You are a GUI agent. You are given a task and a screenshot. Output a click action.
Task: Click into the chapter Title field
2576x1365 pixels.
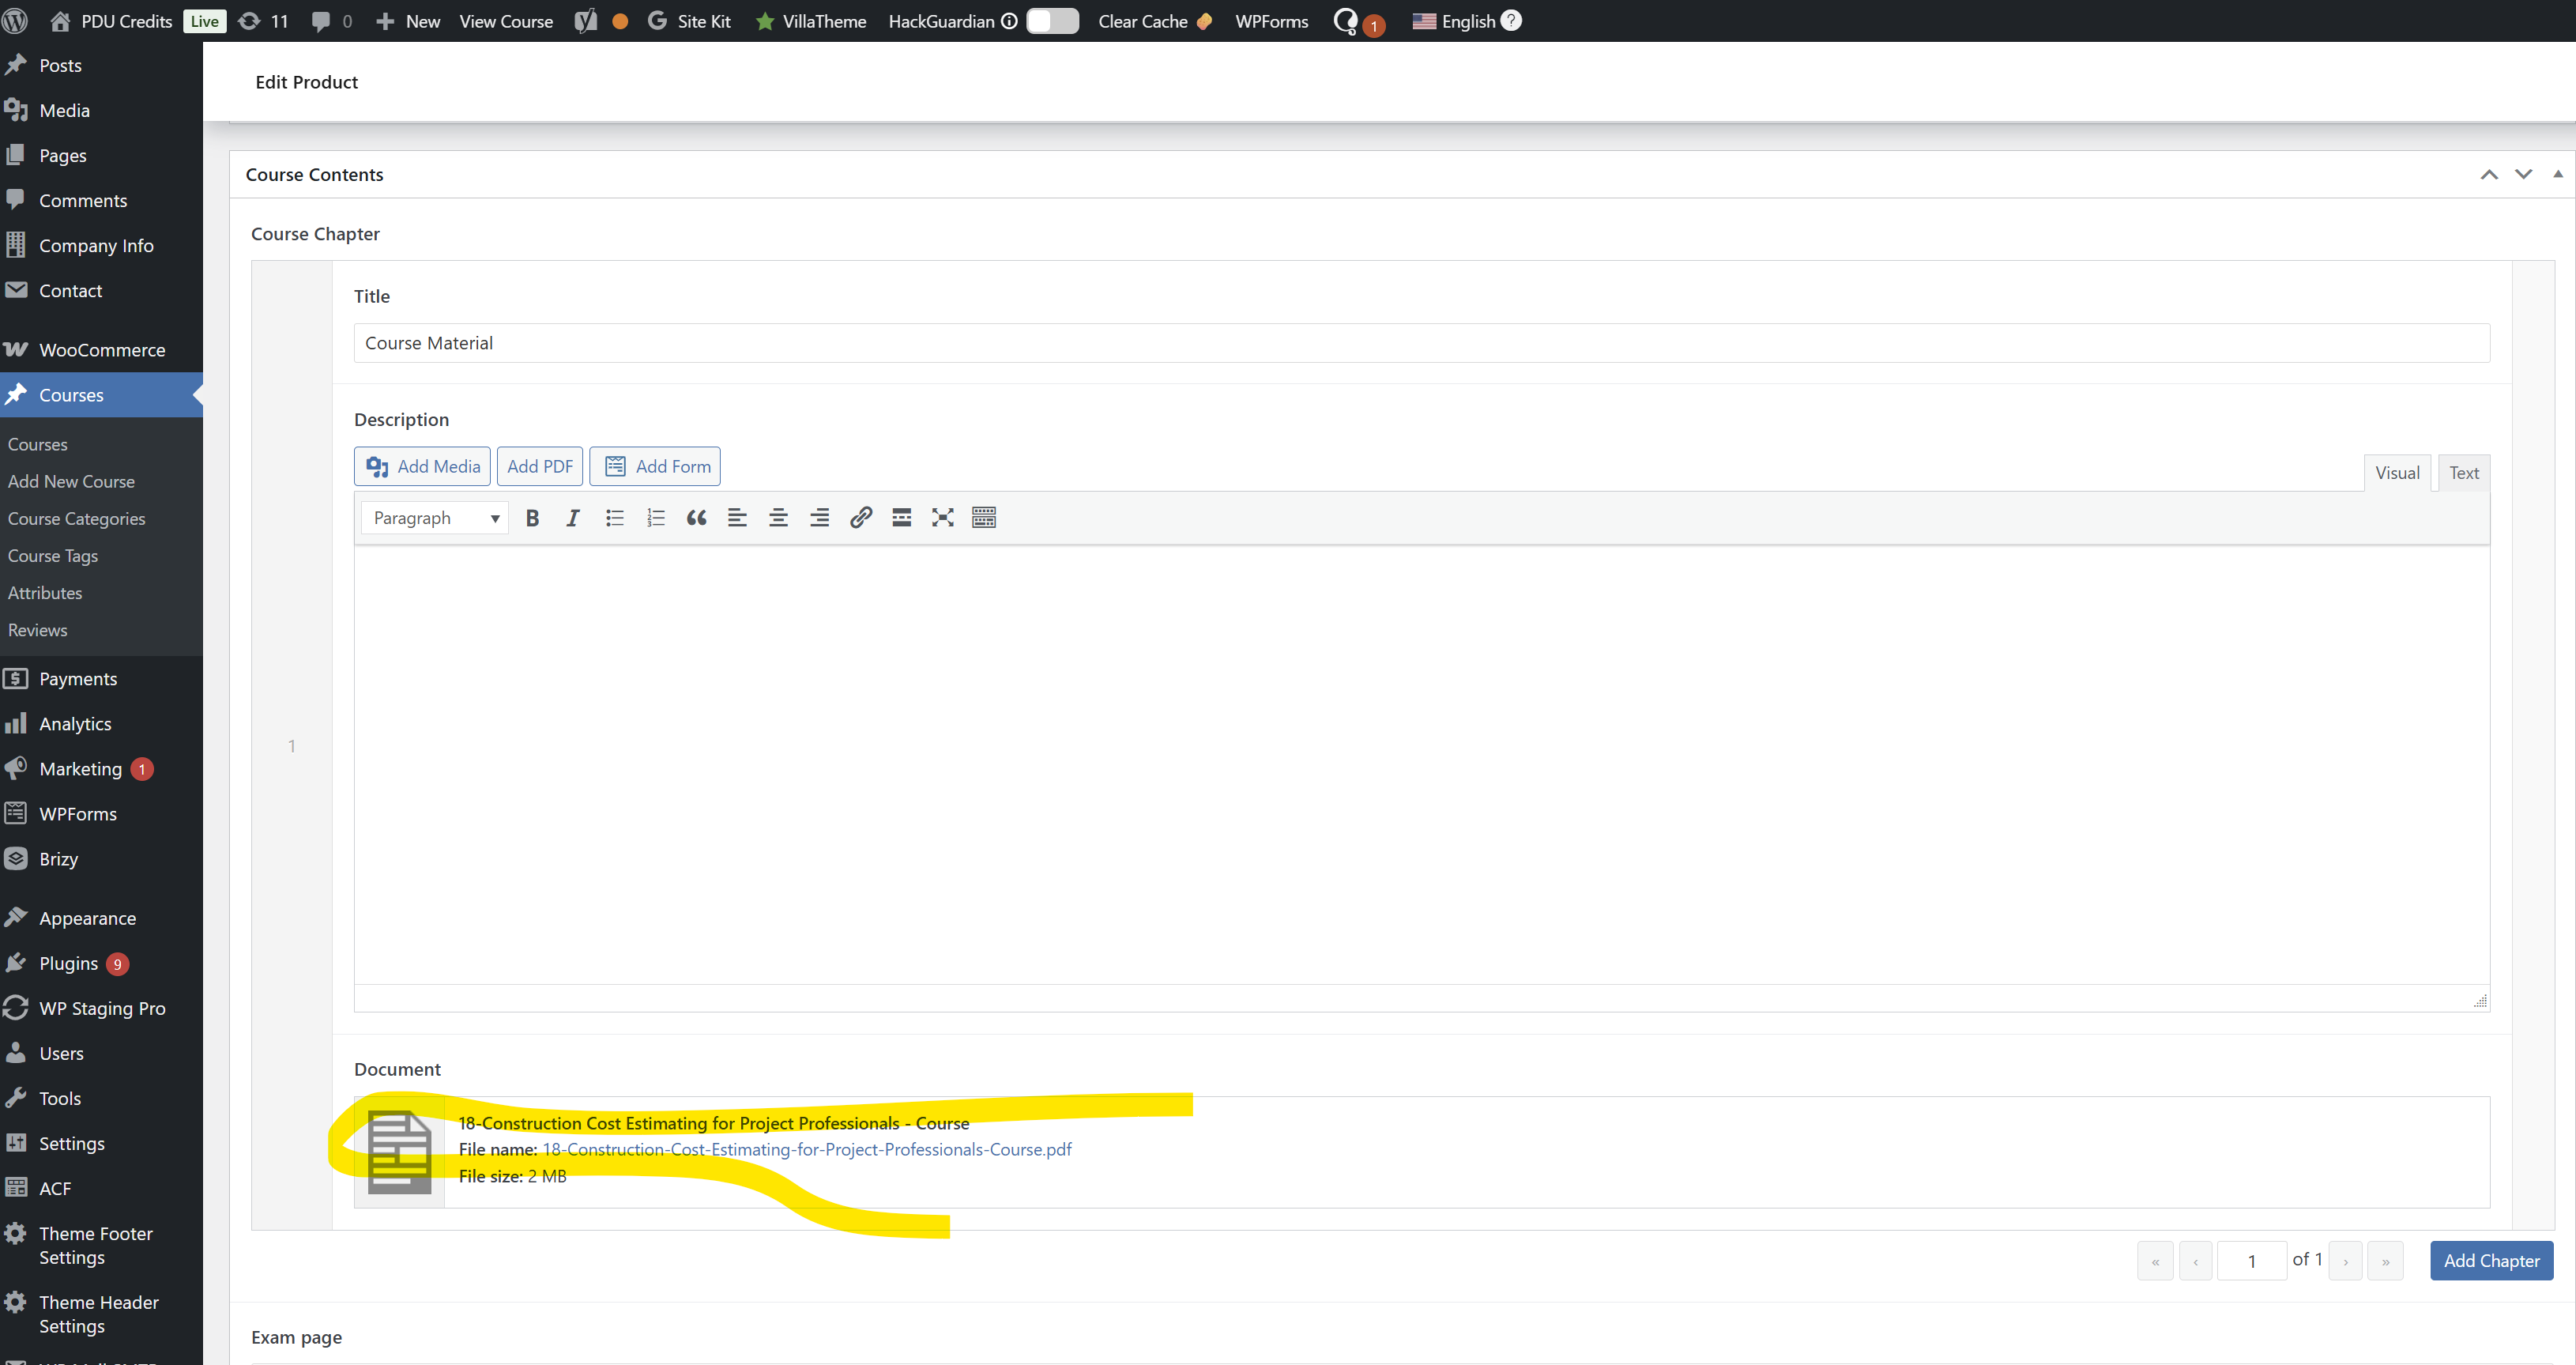[x=1420, y=343]
